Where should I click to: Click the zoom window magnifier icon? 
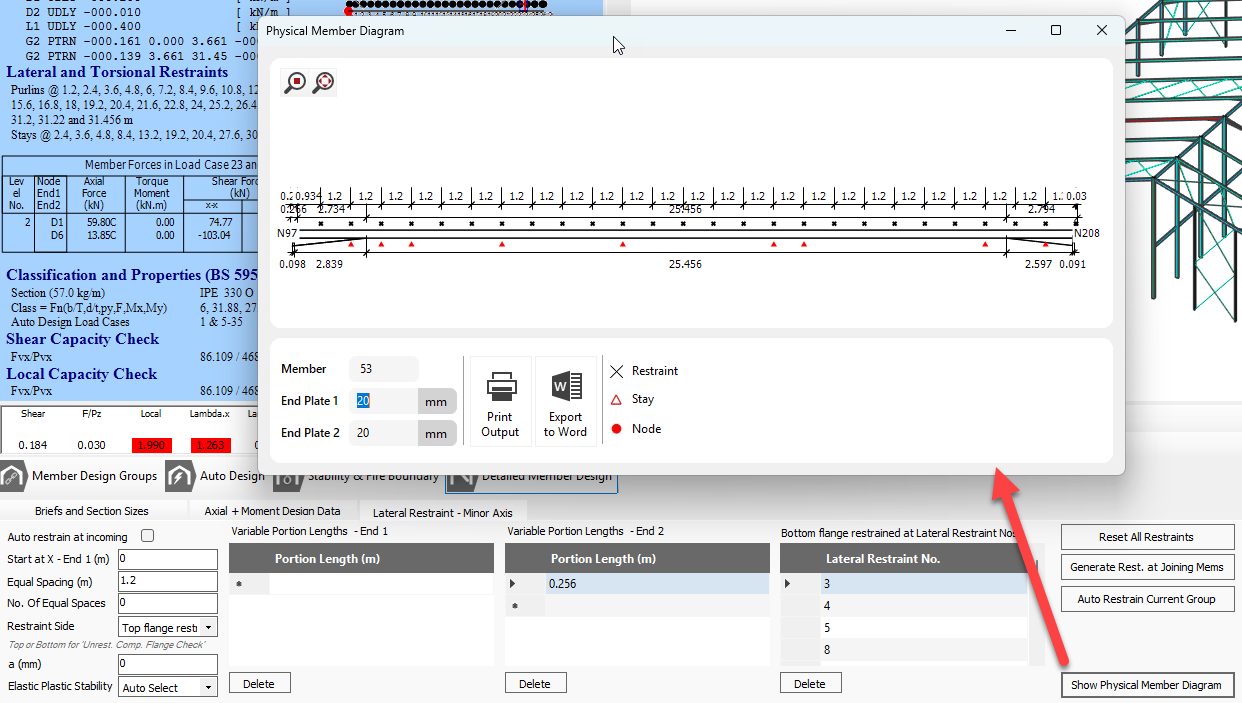point(295,83)
